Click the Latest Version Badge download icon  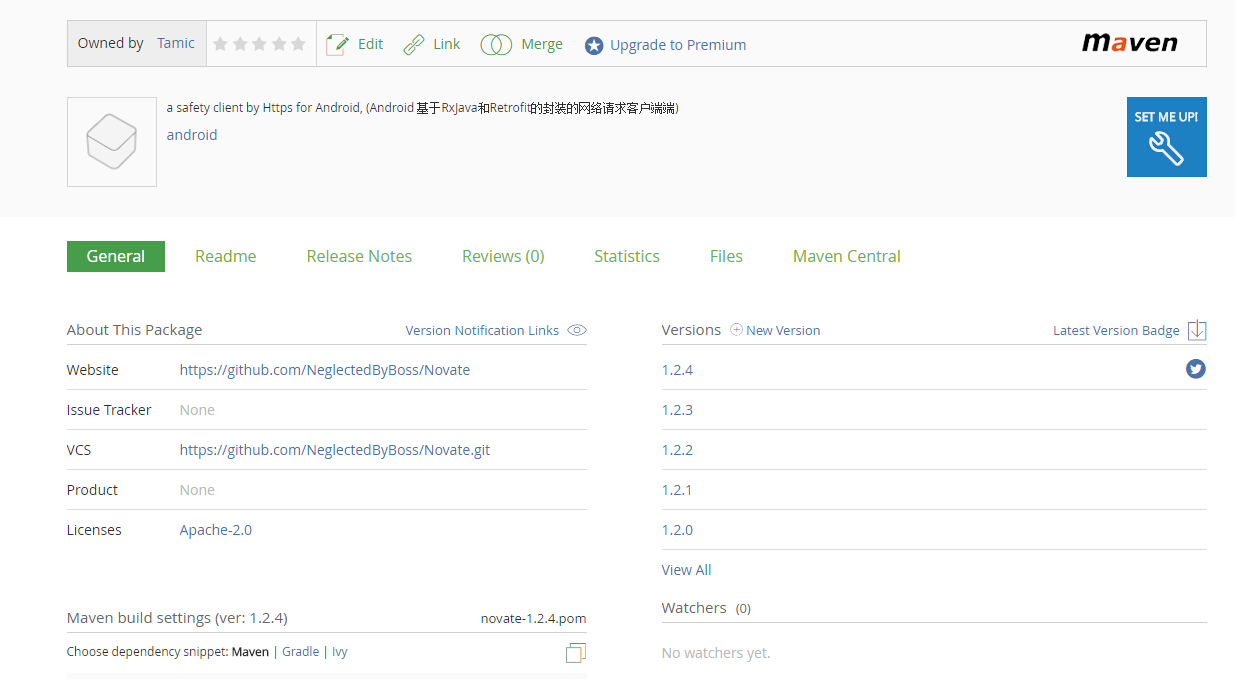[x=1197, y=330]
